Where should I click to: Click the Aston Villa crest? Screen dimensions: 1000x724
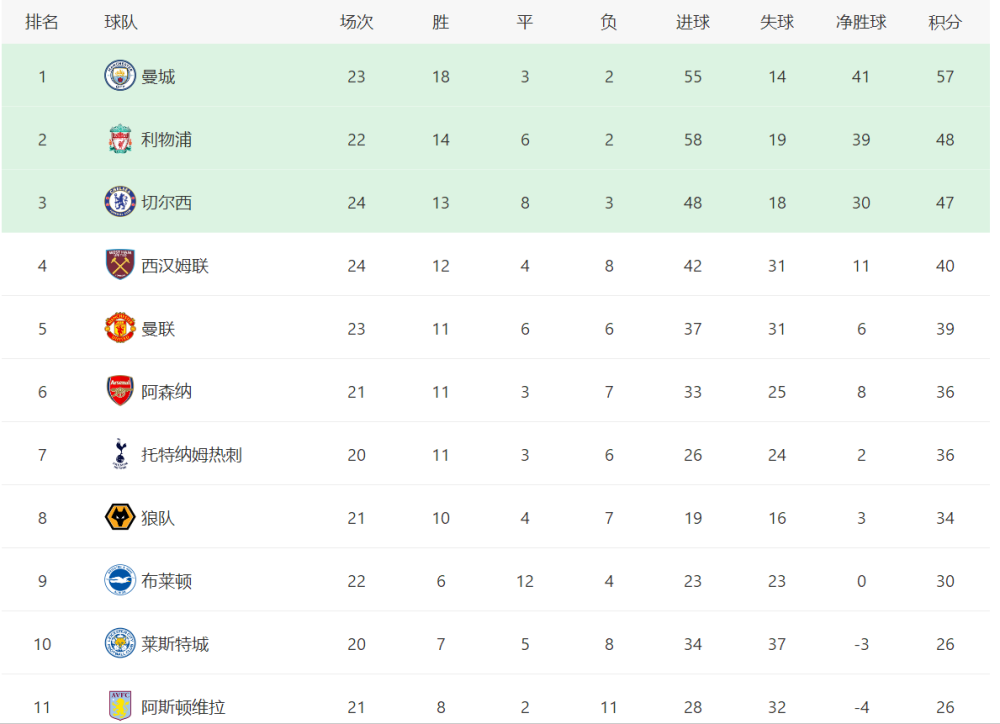pyautogui.click(x=120, y=706)
